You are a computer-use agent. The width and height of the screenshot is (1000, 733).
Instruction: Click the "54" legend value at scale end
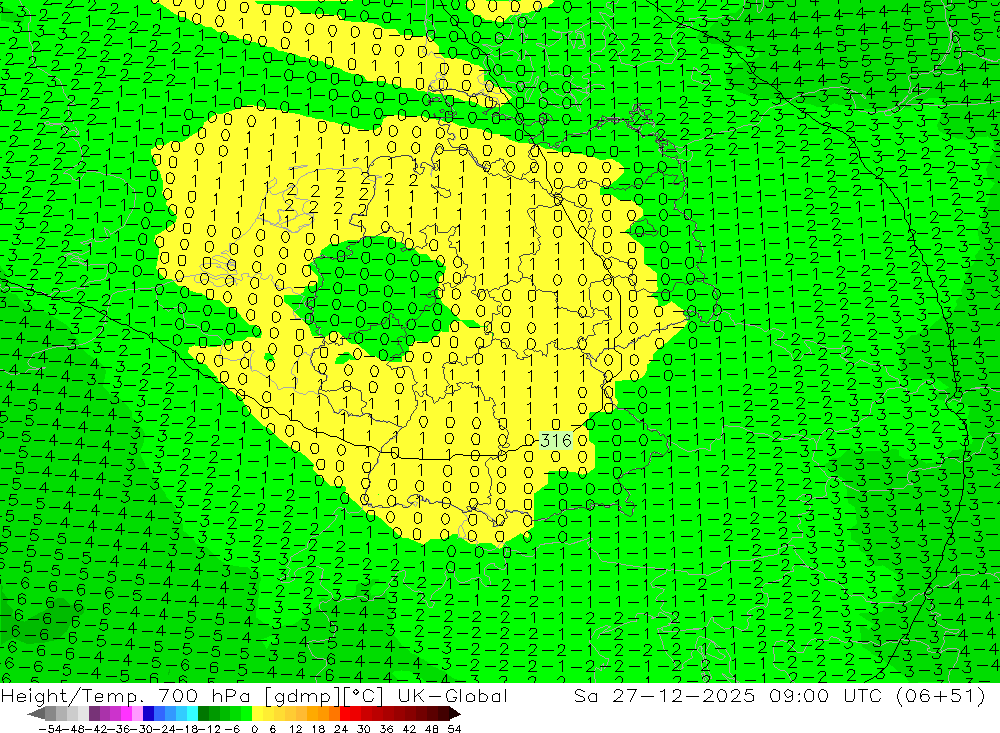454,729
